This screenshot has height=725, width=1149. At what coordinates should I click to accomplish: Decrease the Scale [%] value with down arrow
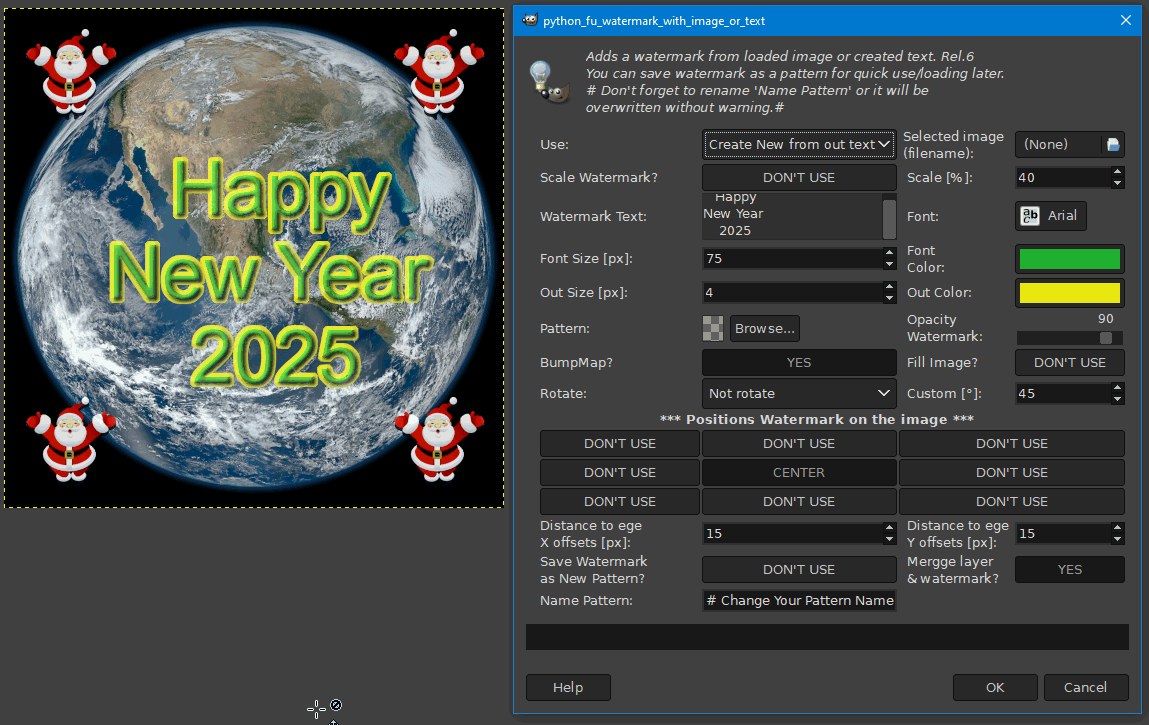click(1117, 183)
